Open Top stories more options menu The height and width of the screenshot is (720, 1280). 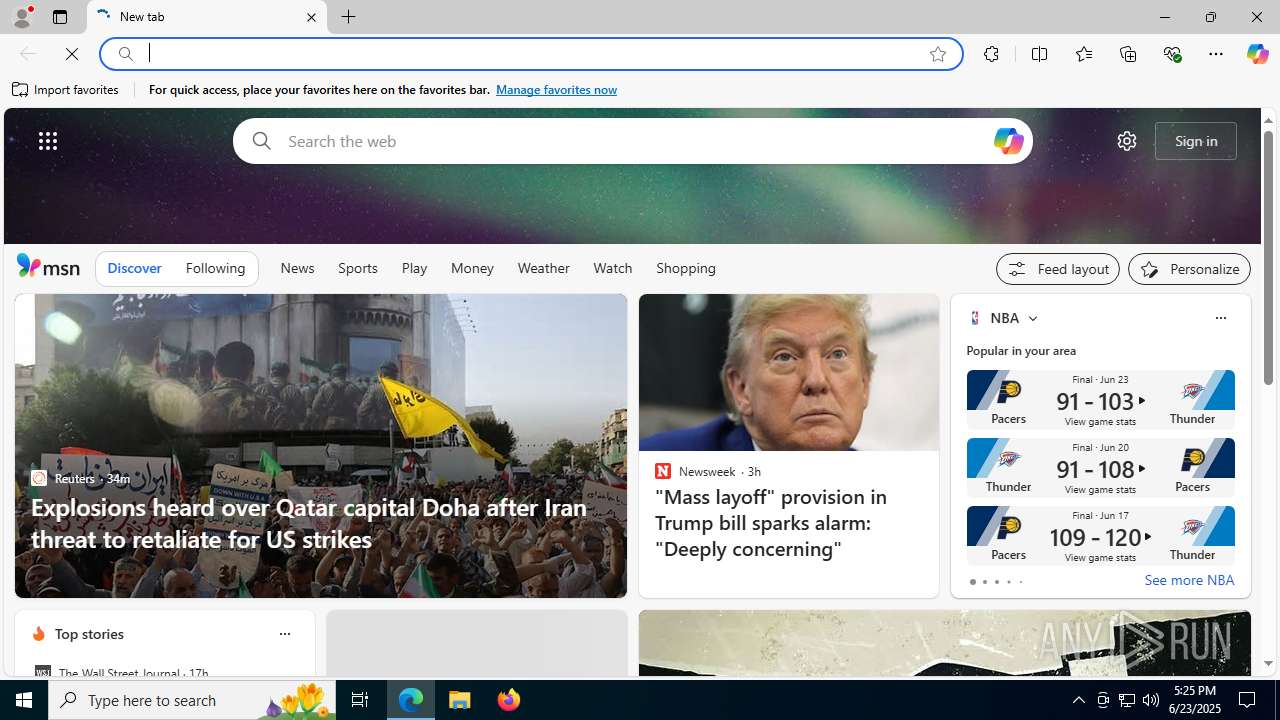284,634
